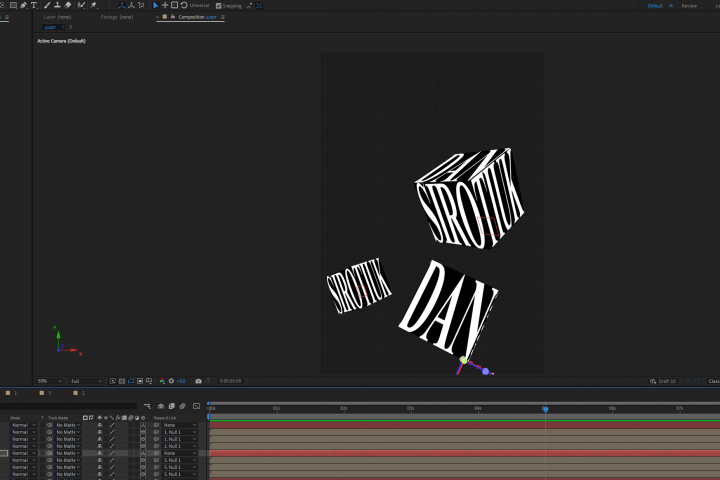
Task: Open the Full resolution dropdown
Action: pyautogui.click(x=86, y=381)
